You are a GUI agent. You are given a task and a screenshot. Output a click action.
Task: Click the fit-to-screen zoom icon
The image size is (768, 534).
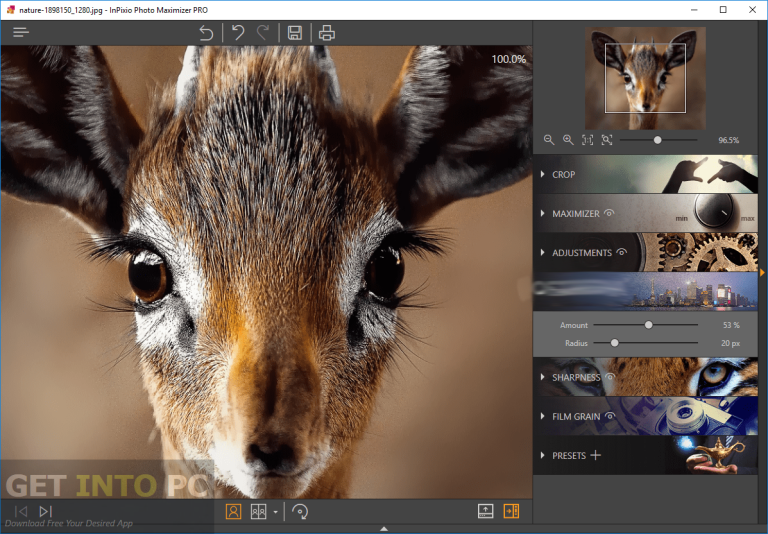[x=606, y=140]
